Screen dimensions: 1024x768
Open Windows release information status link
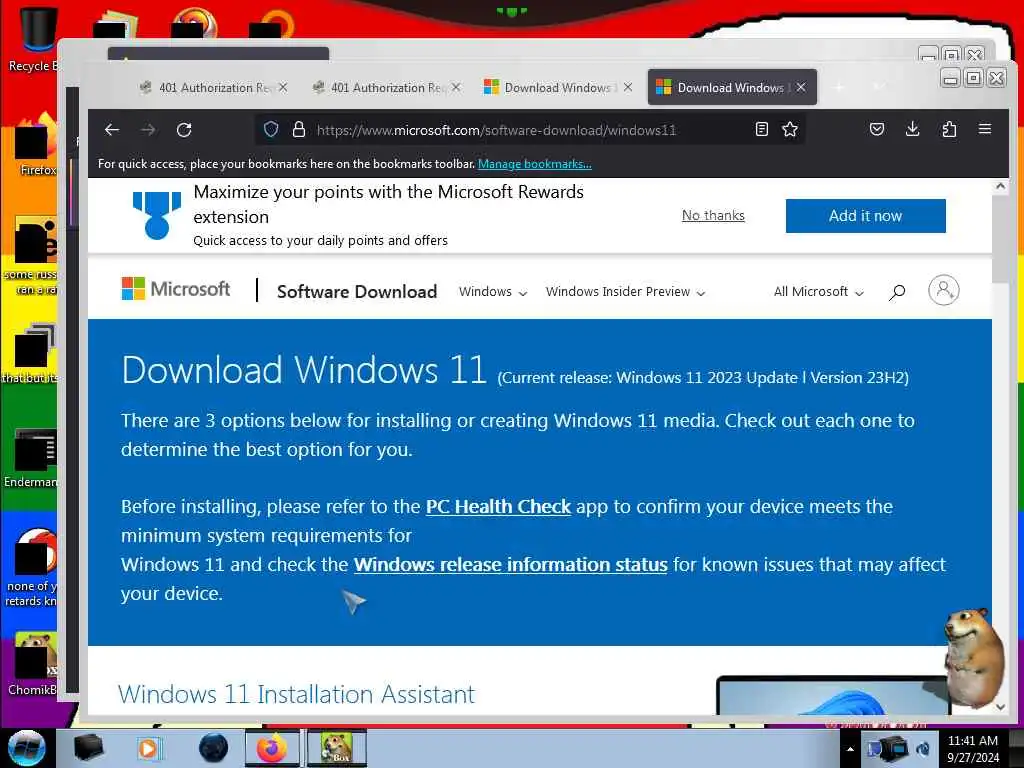click(x=511, y=564)
